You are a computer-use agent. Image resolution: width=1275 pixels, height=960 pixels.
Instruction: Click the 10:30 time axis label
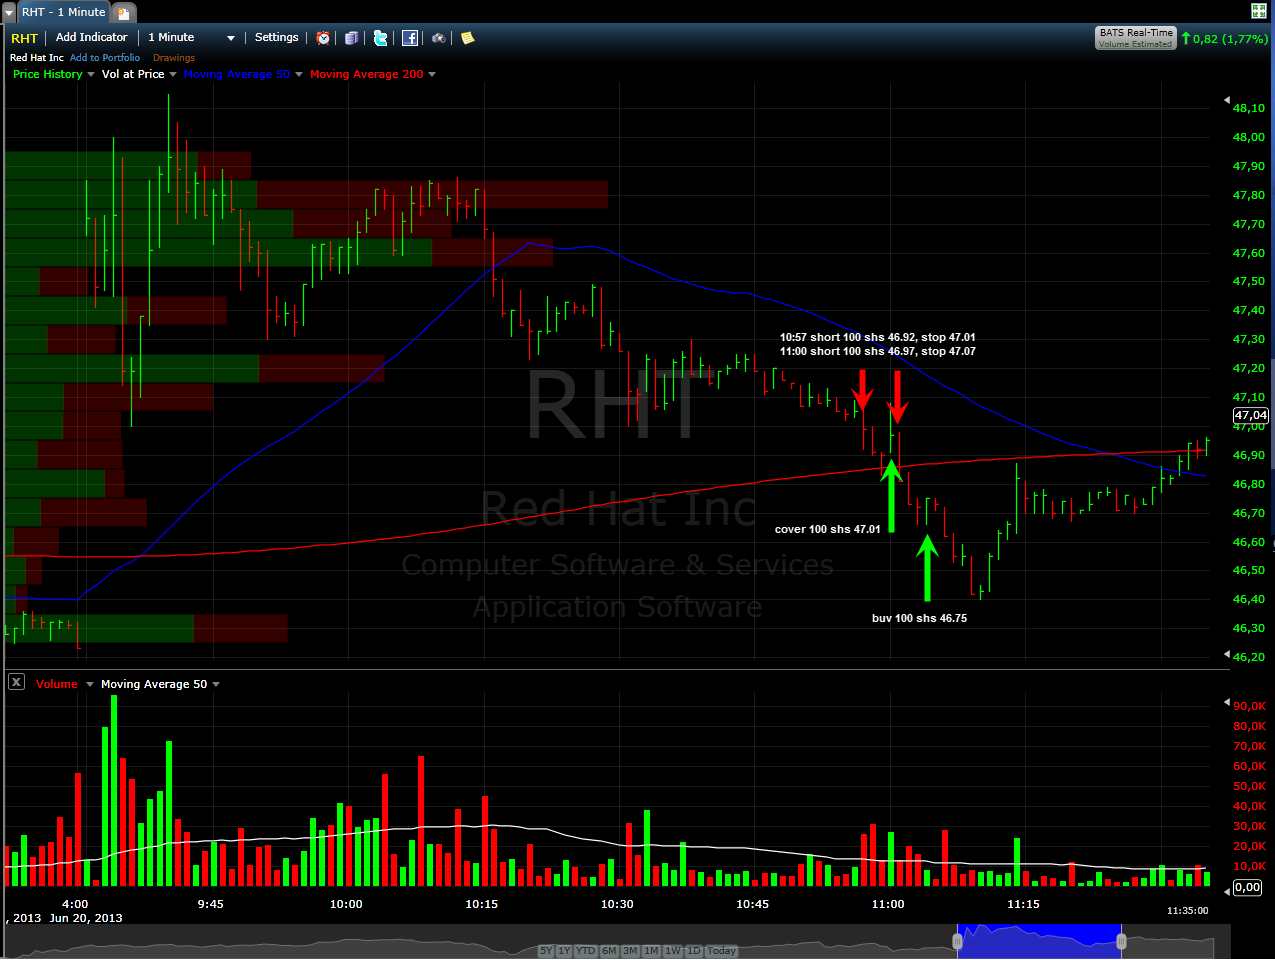pyautogui.click(x=617, y=904)
